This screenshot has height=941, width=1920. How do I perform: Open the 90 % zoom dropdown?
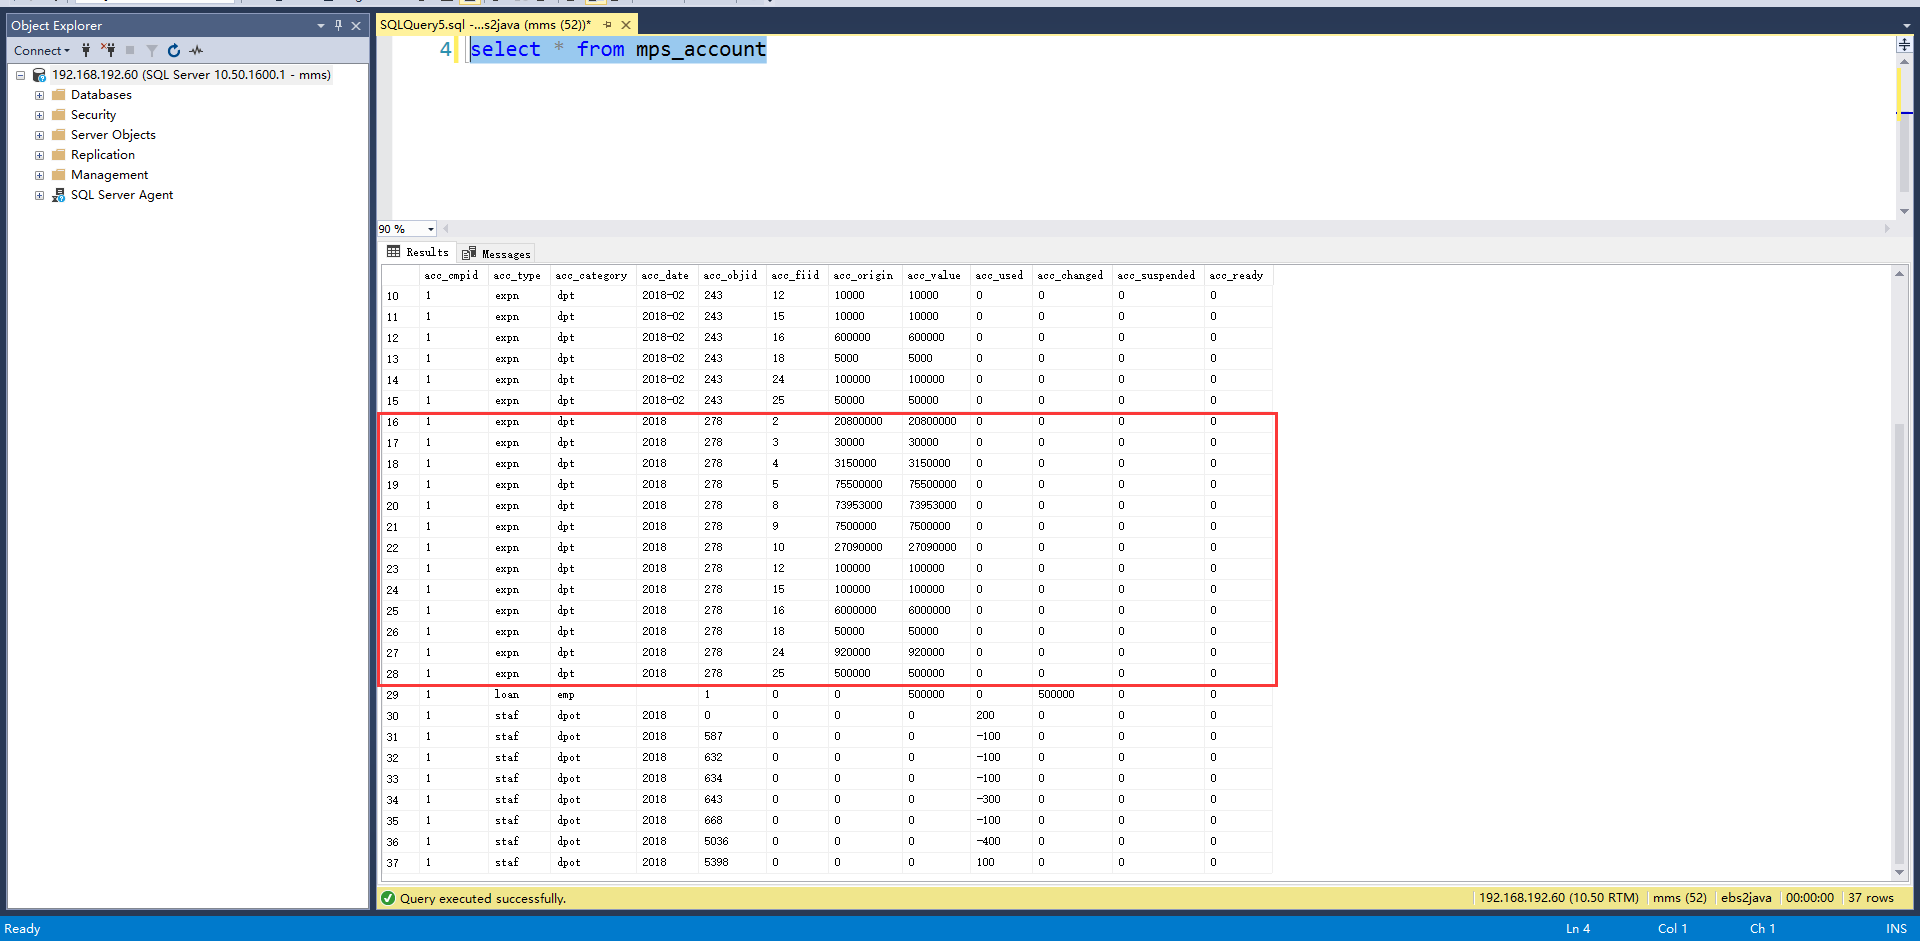click(431, 229)
